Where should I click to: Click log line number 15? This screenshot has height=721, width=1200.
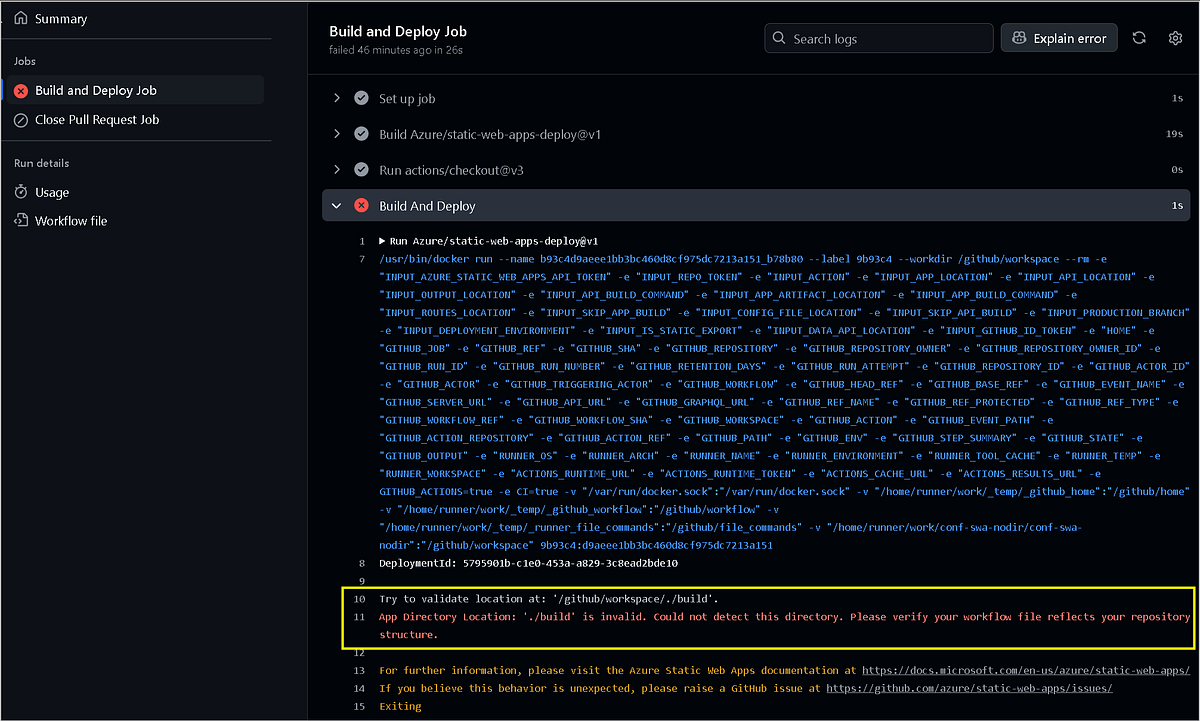[x=360, y=706]
